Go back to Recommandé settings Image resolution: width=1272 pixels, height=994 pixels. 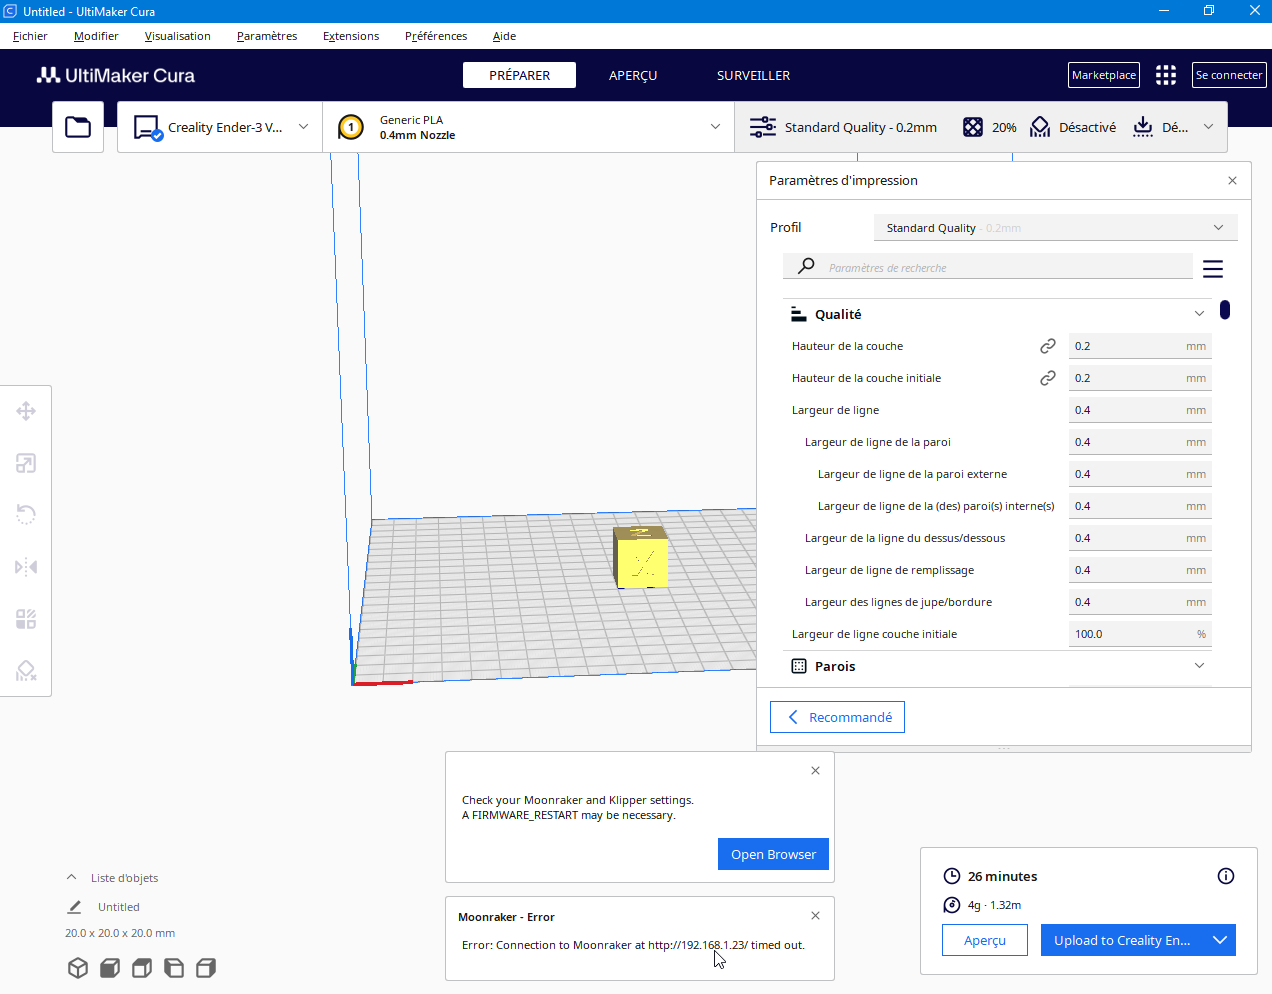(x=837, y=717)
